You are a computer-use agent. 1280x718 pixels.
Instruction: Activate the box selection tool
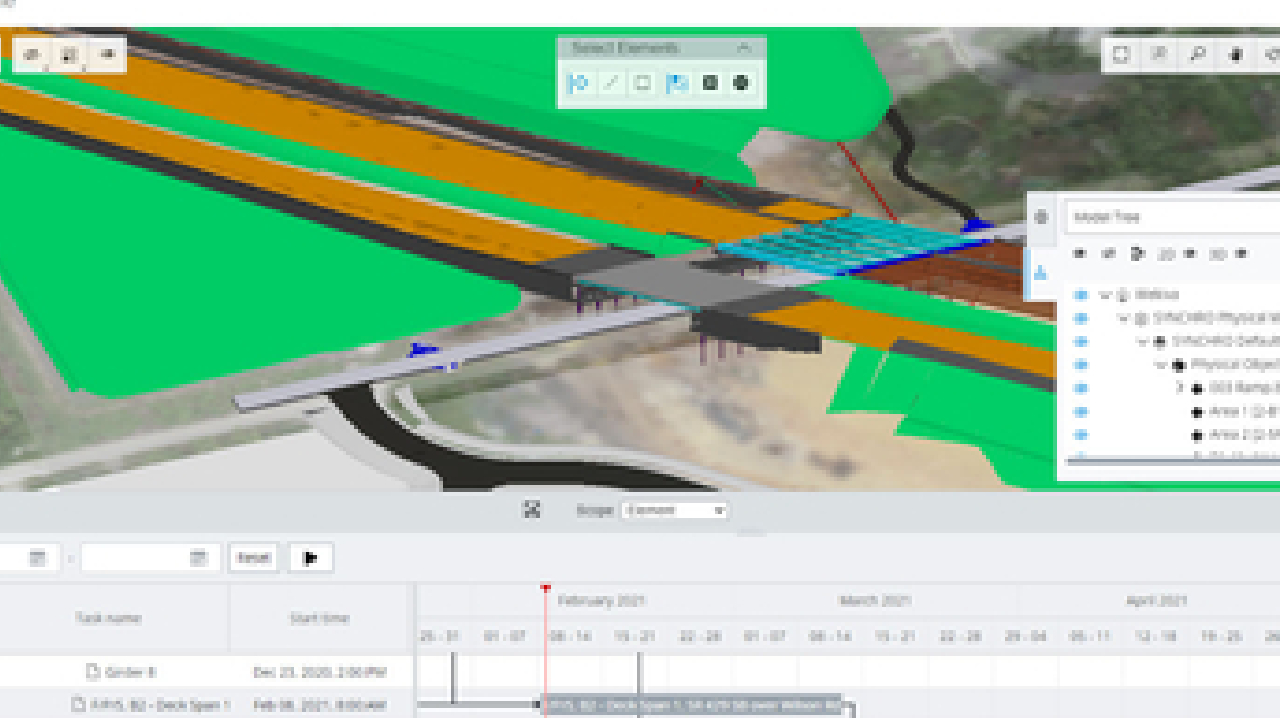(643, 82)
